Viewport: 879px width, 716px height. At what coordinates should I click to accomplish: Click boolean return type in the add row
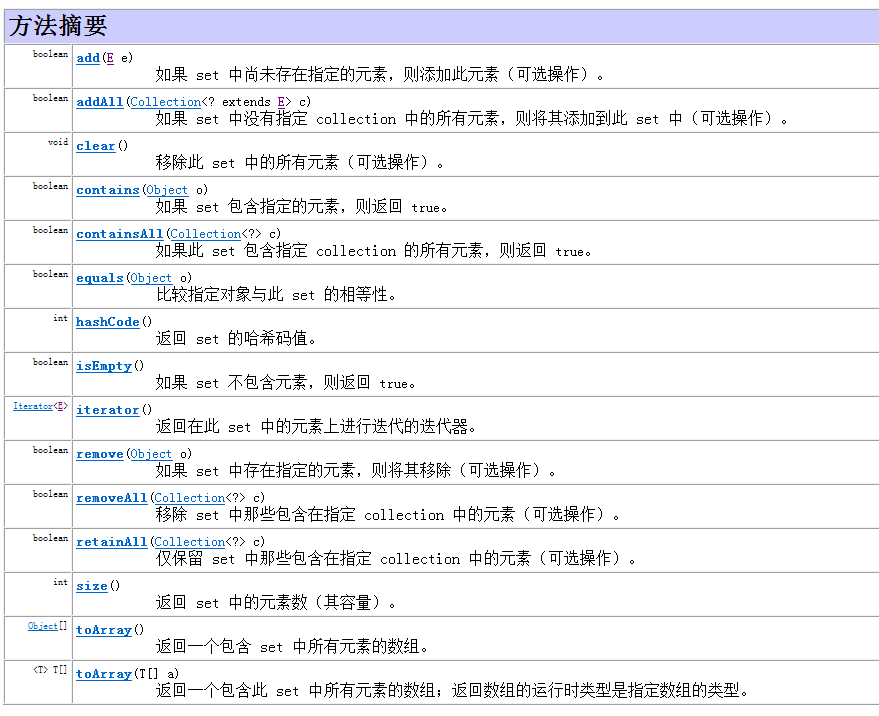tap(50, 54)
